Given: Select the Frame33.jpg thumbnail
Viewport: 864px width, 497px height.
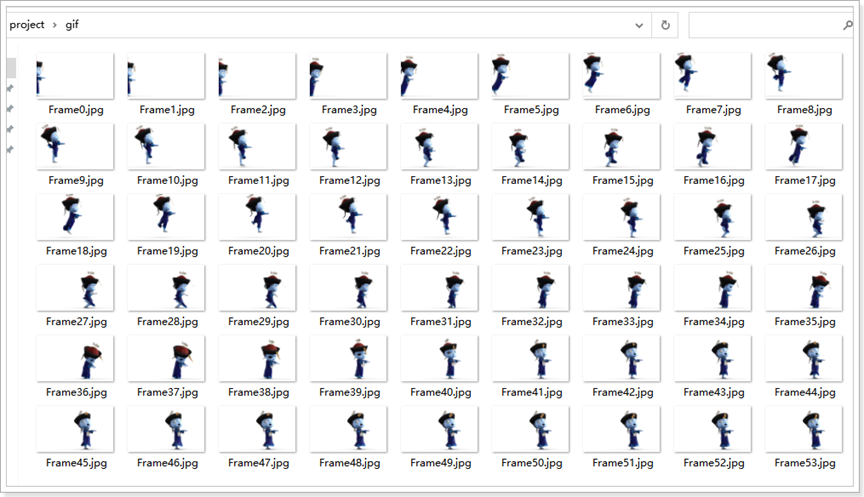Looking at the screenshot, I should (x=622, y=288).
